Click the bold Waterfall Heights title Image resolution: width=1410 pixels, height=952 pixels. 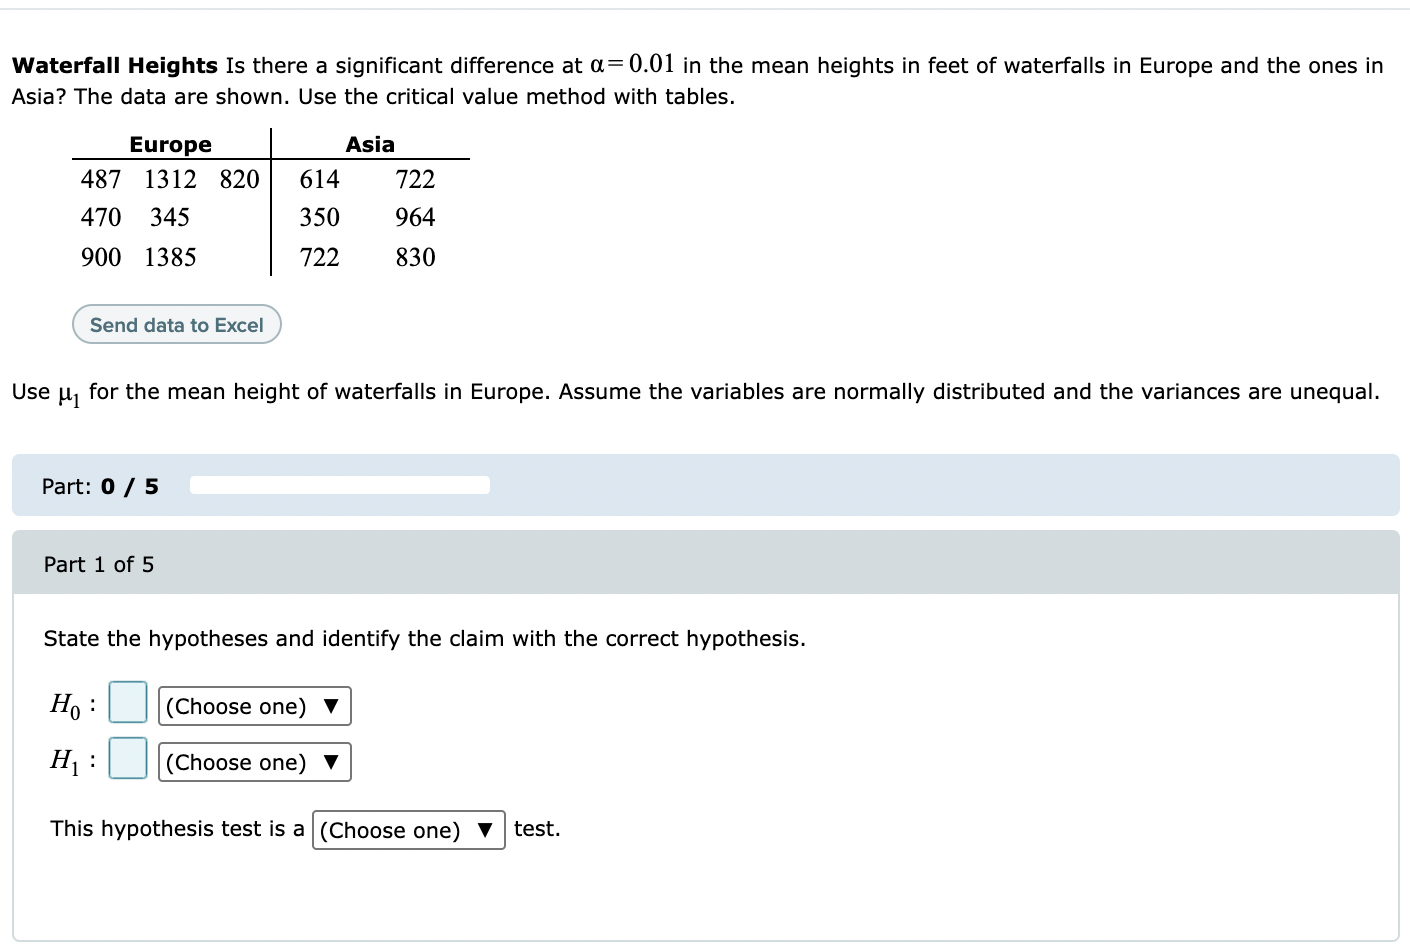[115, 66]
